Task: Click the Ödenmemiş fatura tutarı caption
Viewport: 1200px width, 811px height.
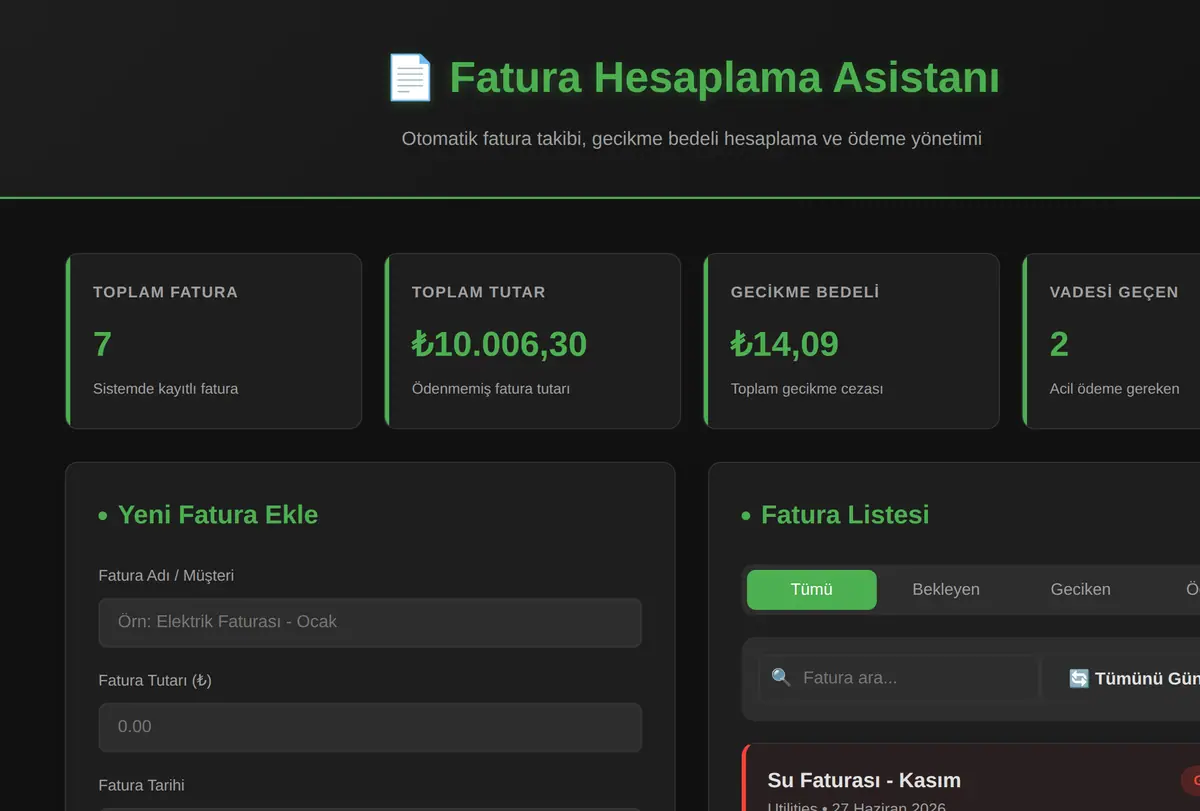Action: click(491, 389)
